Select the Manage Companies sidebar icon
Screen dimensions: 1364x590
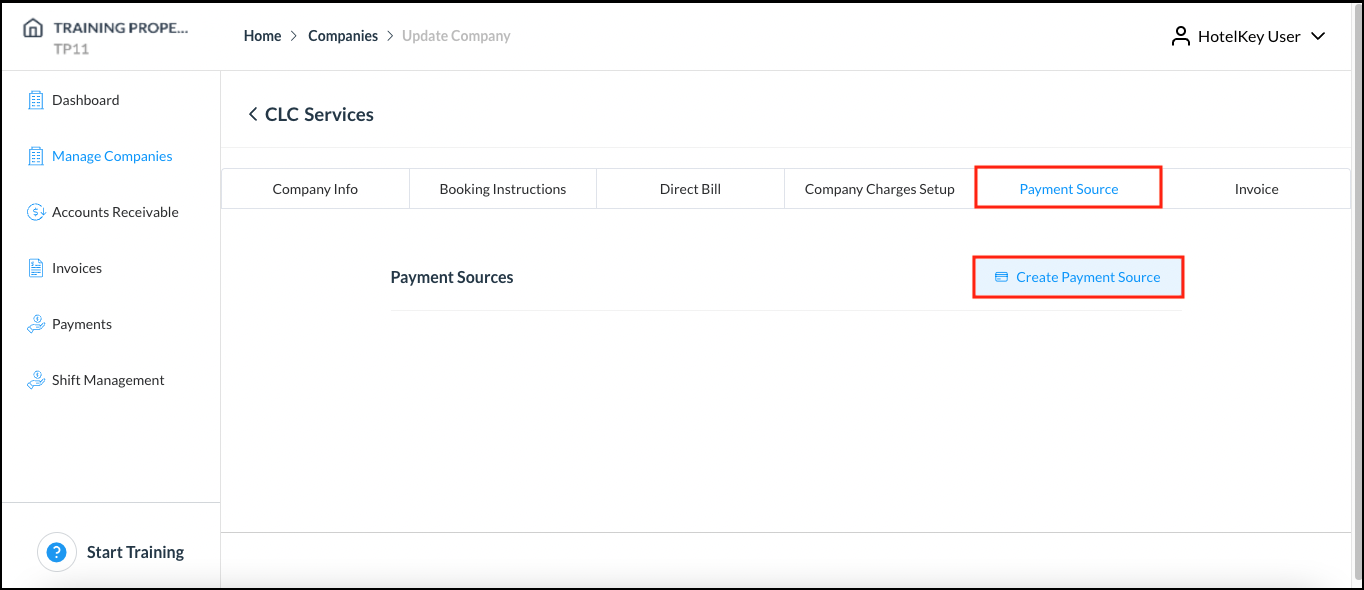pos(37,155)
